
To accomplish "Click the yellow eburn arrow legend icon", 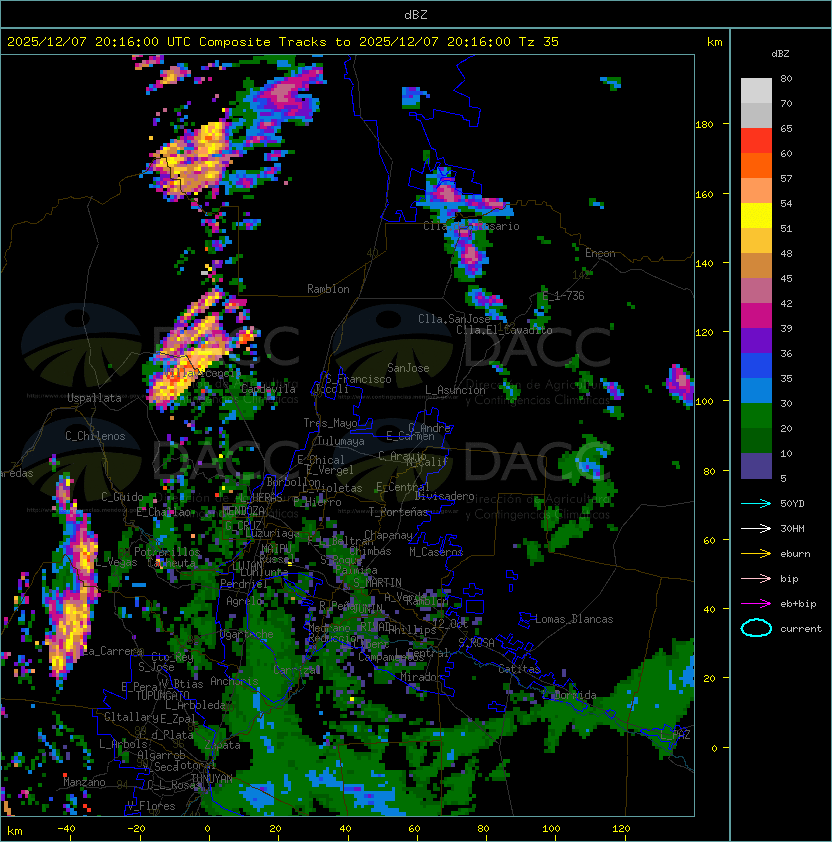I will tap(756, 554).
